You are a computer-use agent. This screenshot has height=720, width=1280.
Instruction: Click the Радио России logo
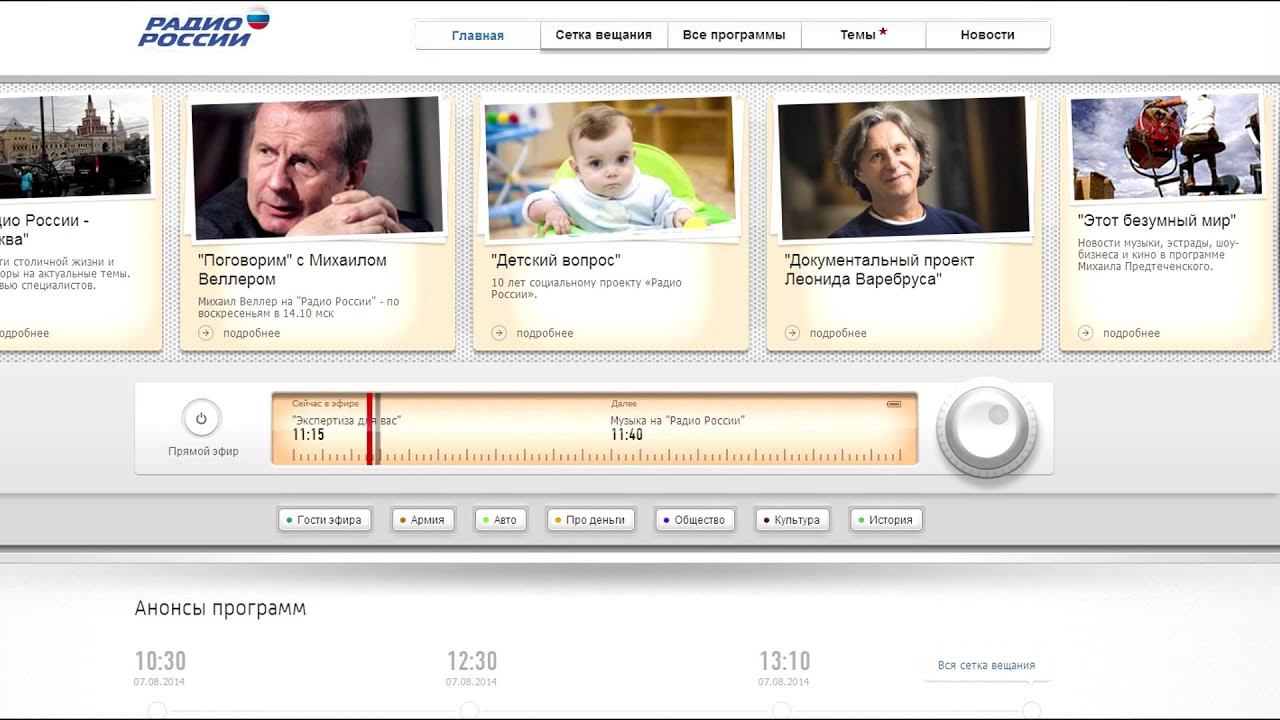pos(204,27)
